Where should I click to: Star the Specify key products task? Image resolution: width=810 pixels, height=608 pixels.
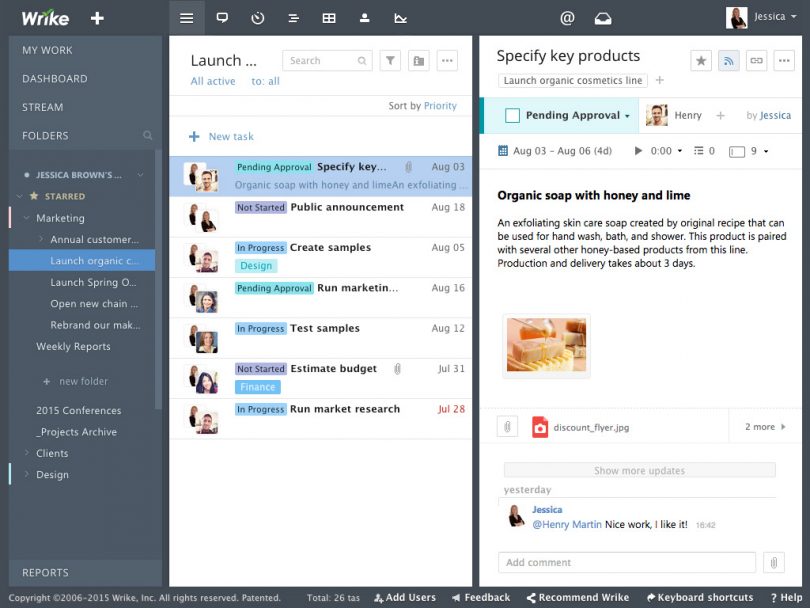coord(700,60)
